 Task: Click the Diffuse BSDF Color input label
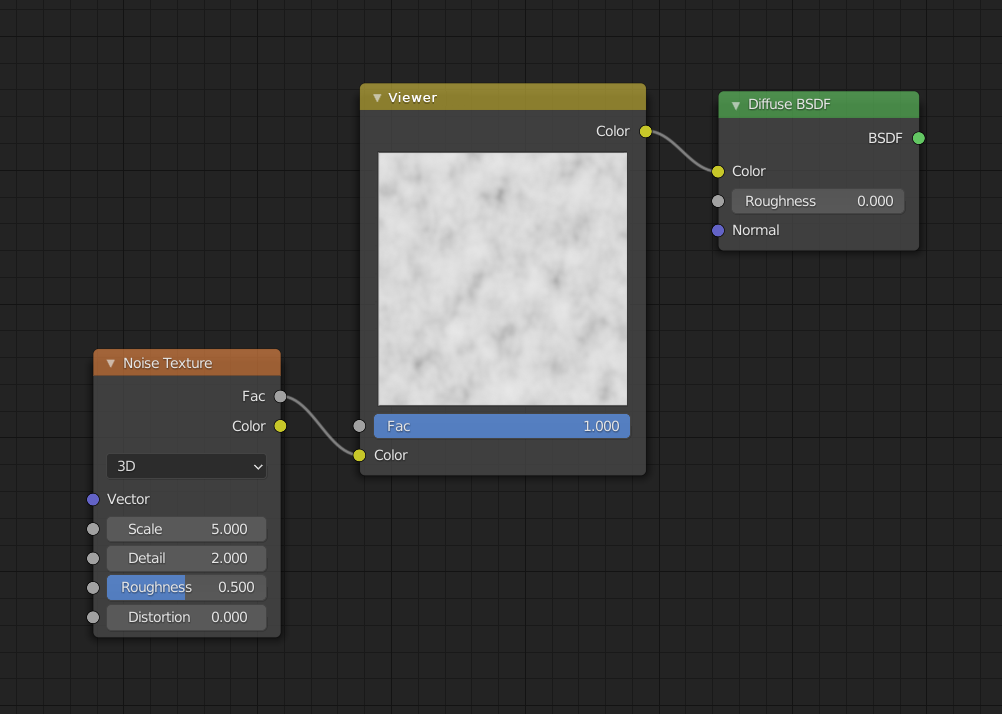point(748,171)
